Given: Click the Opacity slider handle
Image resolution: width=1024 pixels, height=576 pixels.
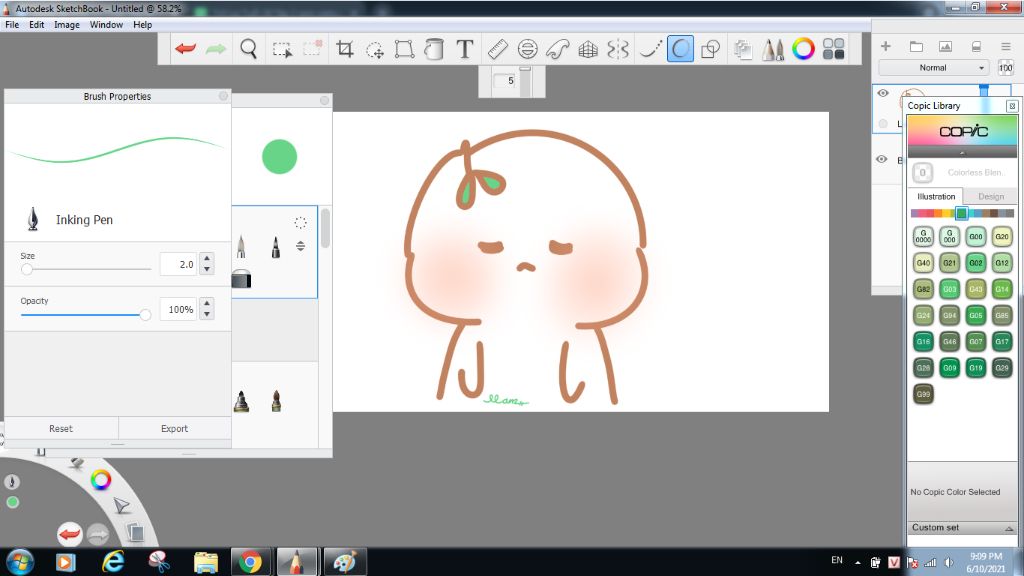Looking at the screenshot, I should coord(145,315).
